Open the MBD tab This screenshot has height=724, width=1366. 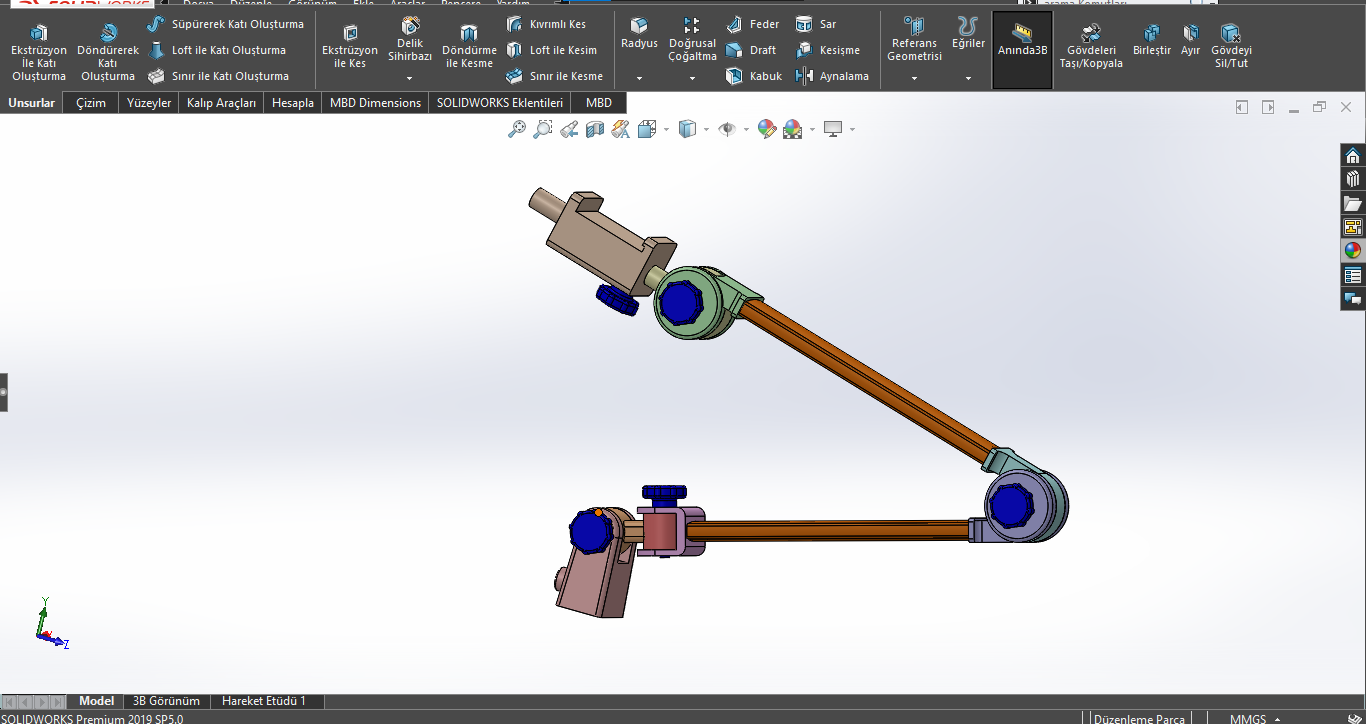click(599, 103)
